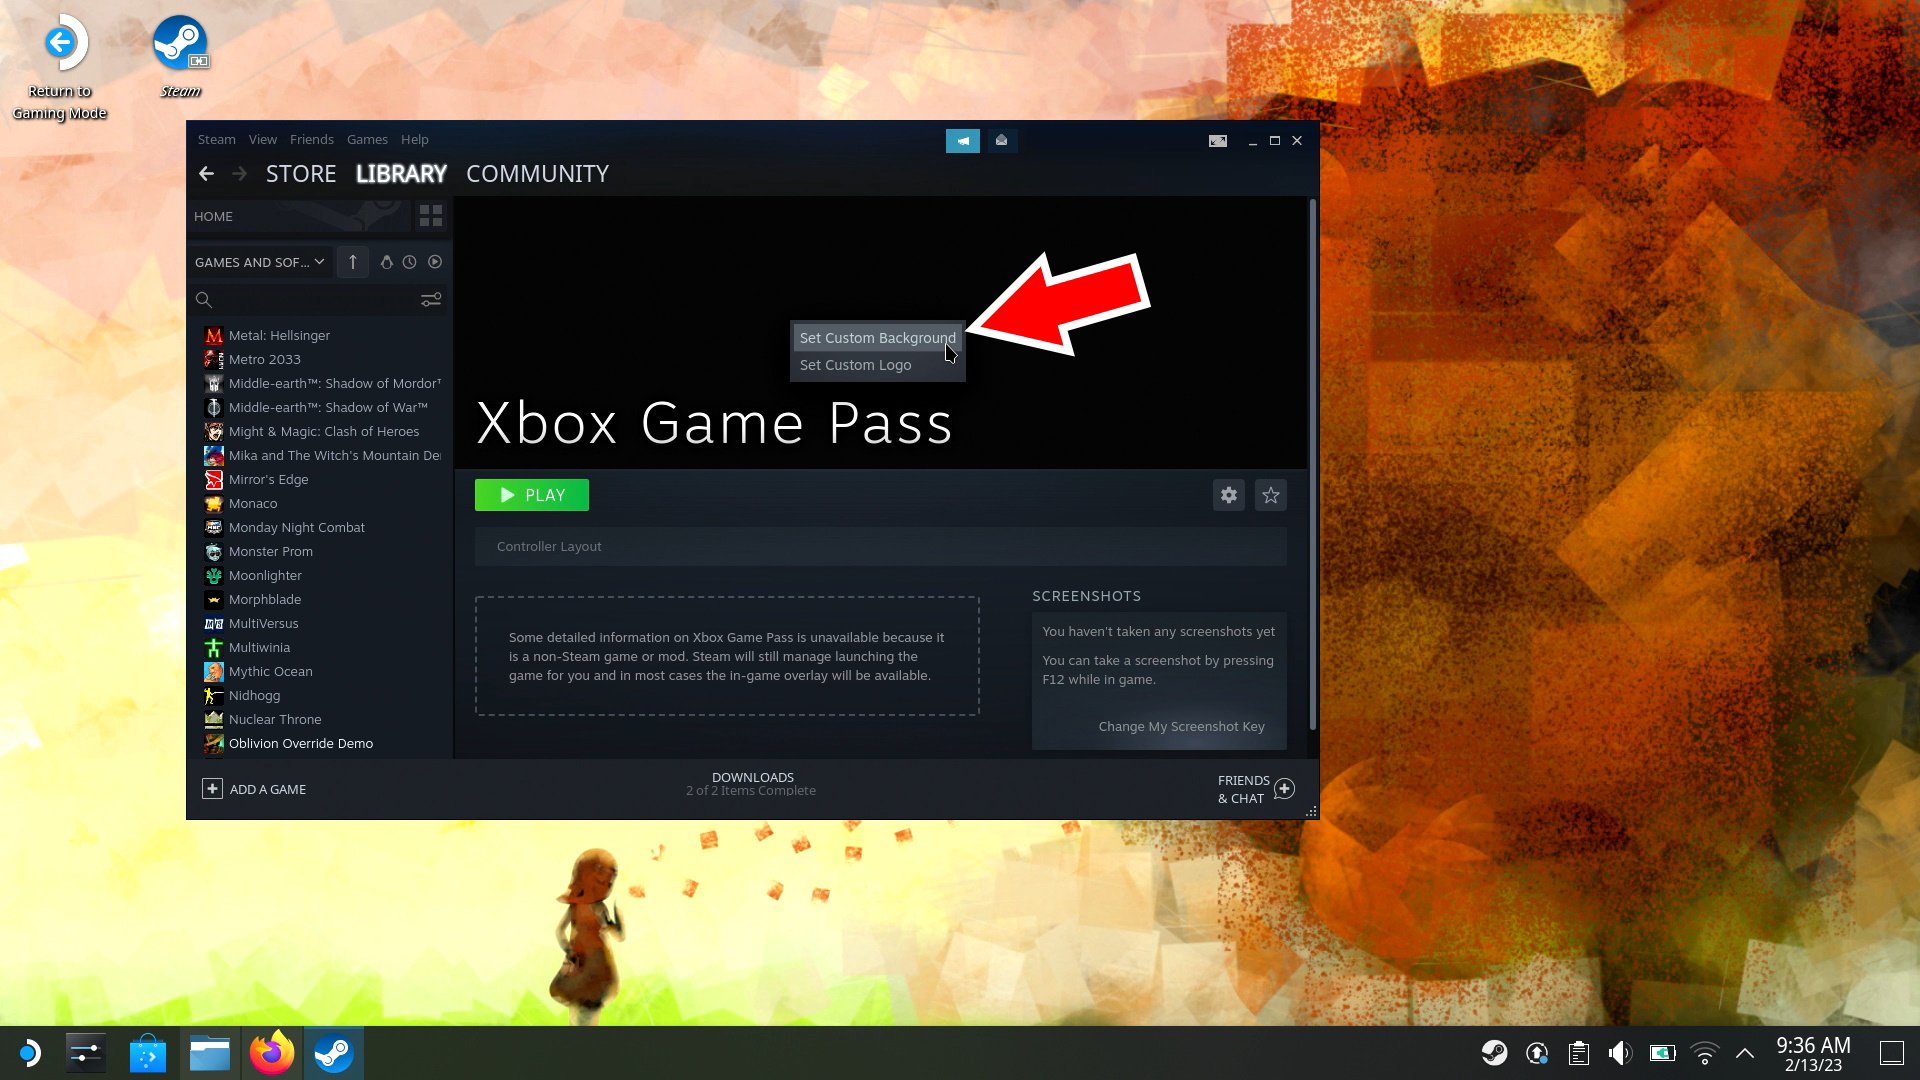
Task: Click the Change My Screenshot Key link
Action: point(1180,725)
